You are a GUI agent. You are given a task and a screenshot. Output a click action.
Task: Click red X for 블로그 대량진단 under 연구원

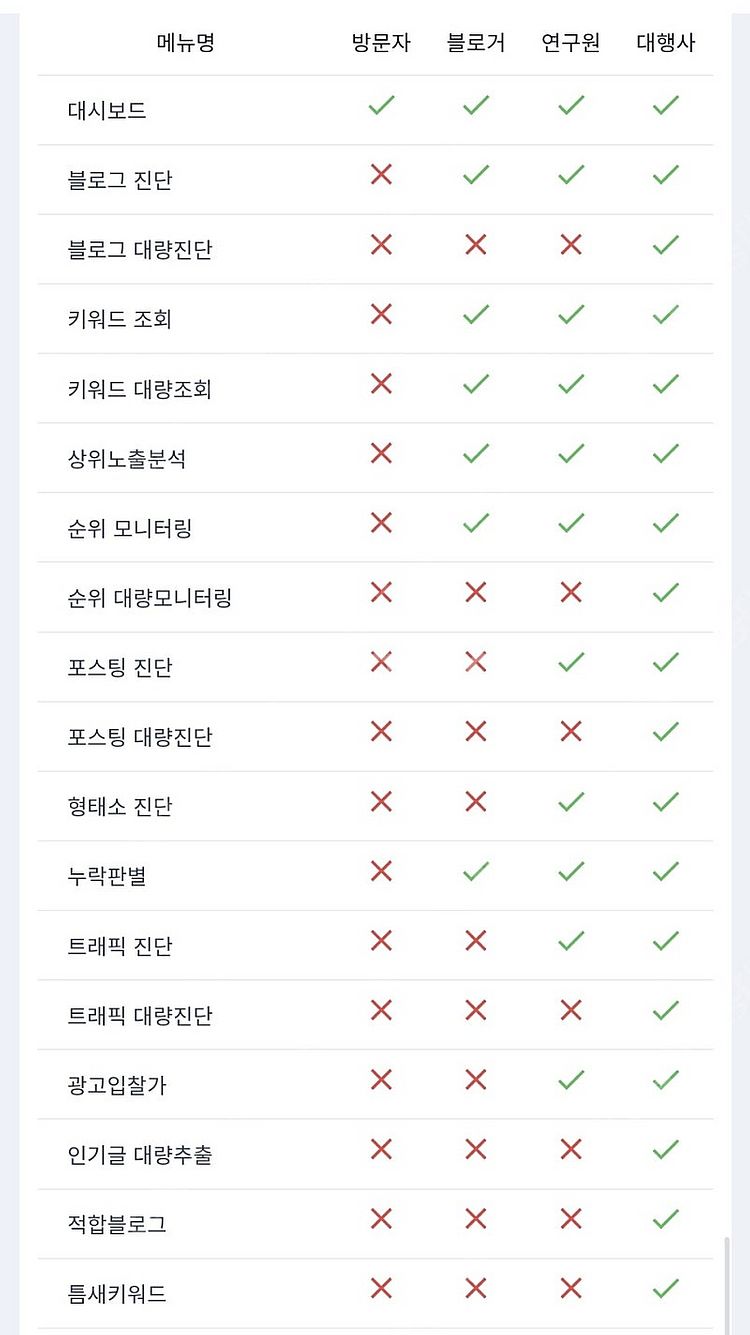[x=571, y=244]
